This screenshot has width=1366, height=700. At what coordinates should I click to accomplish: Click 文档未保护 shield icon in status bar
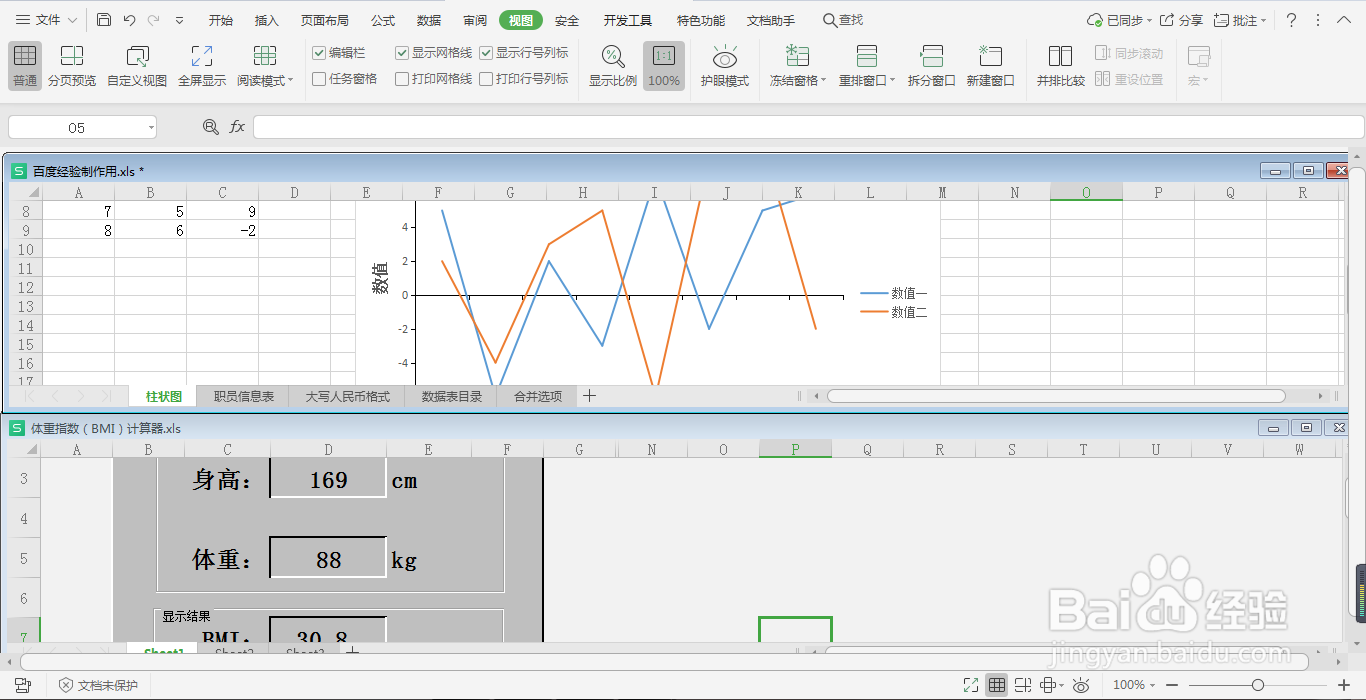(66, 685)
